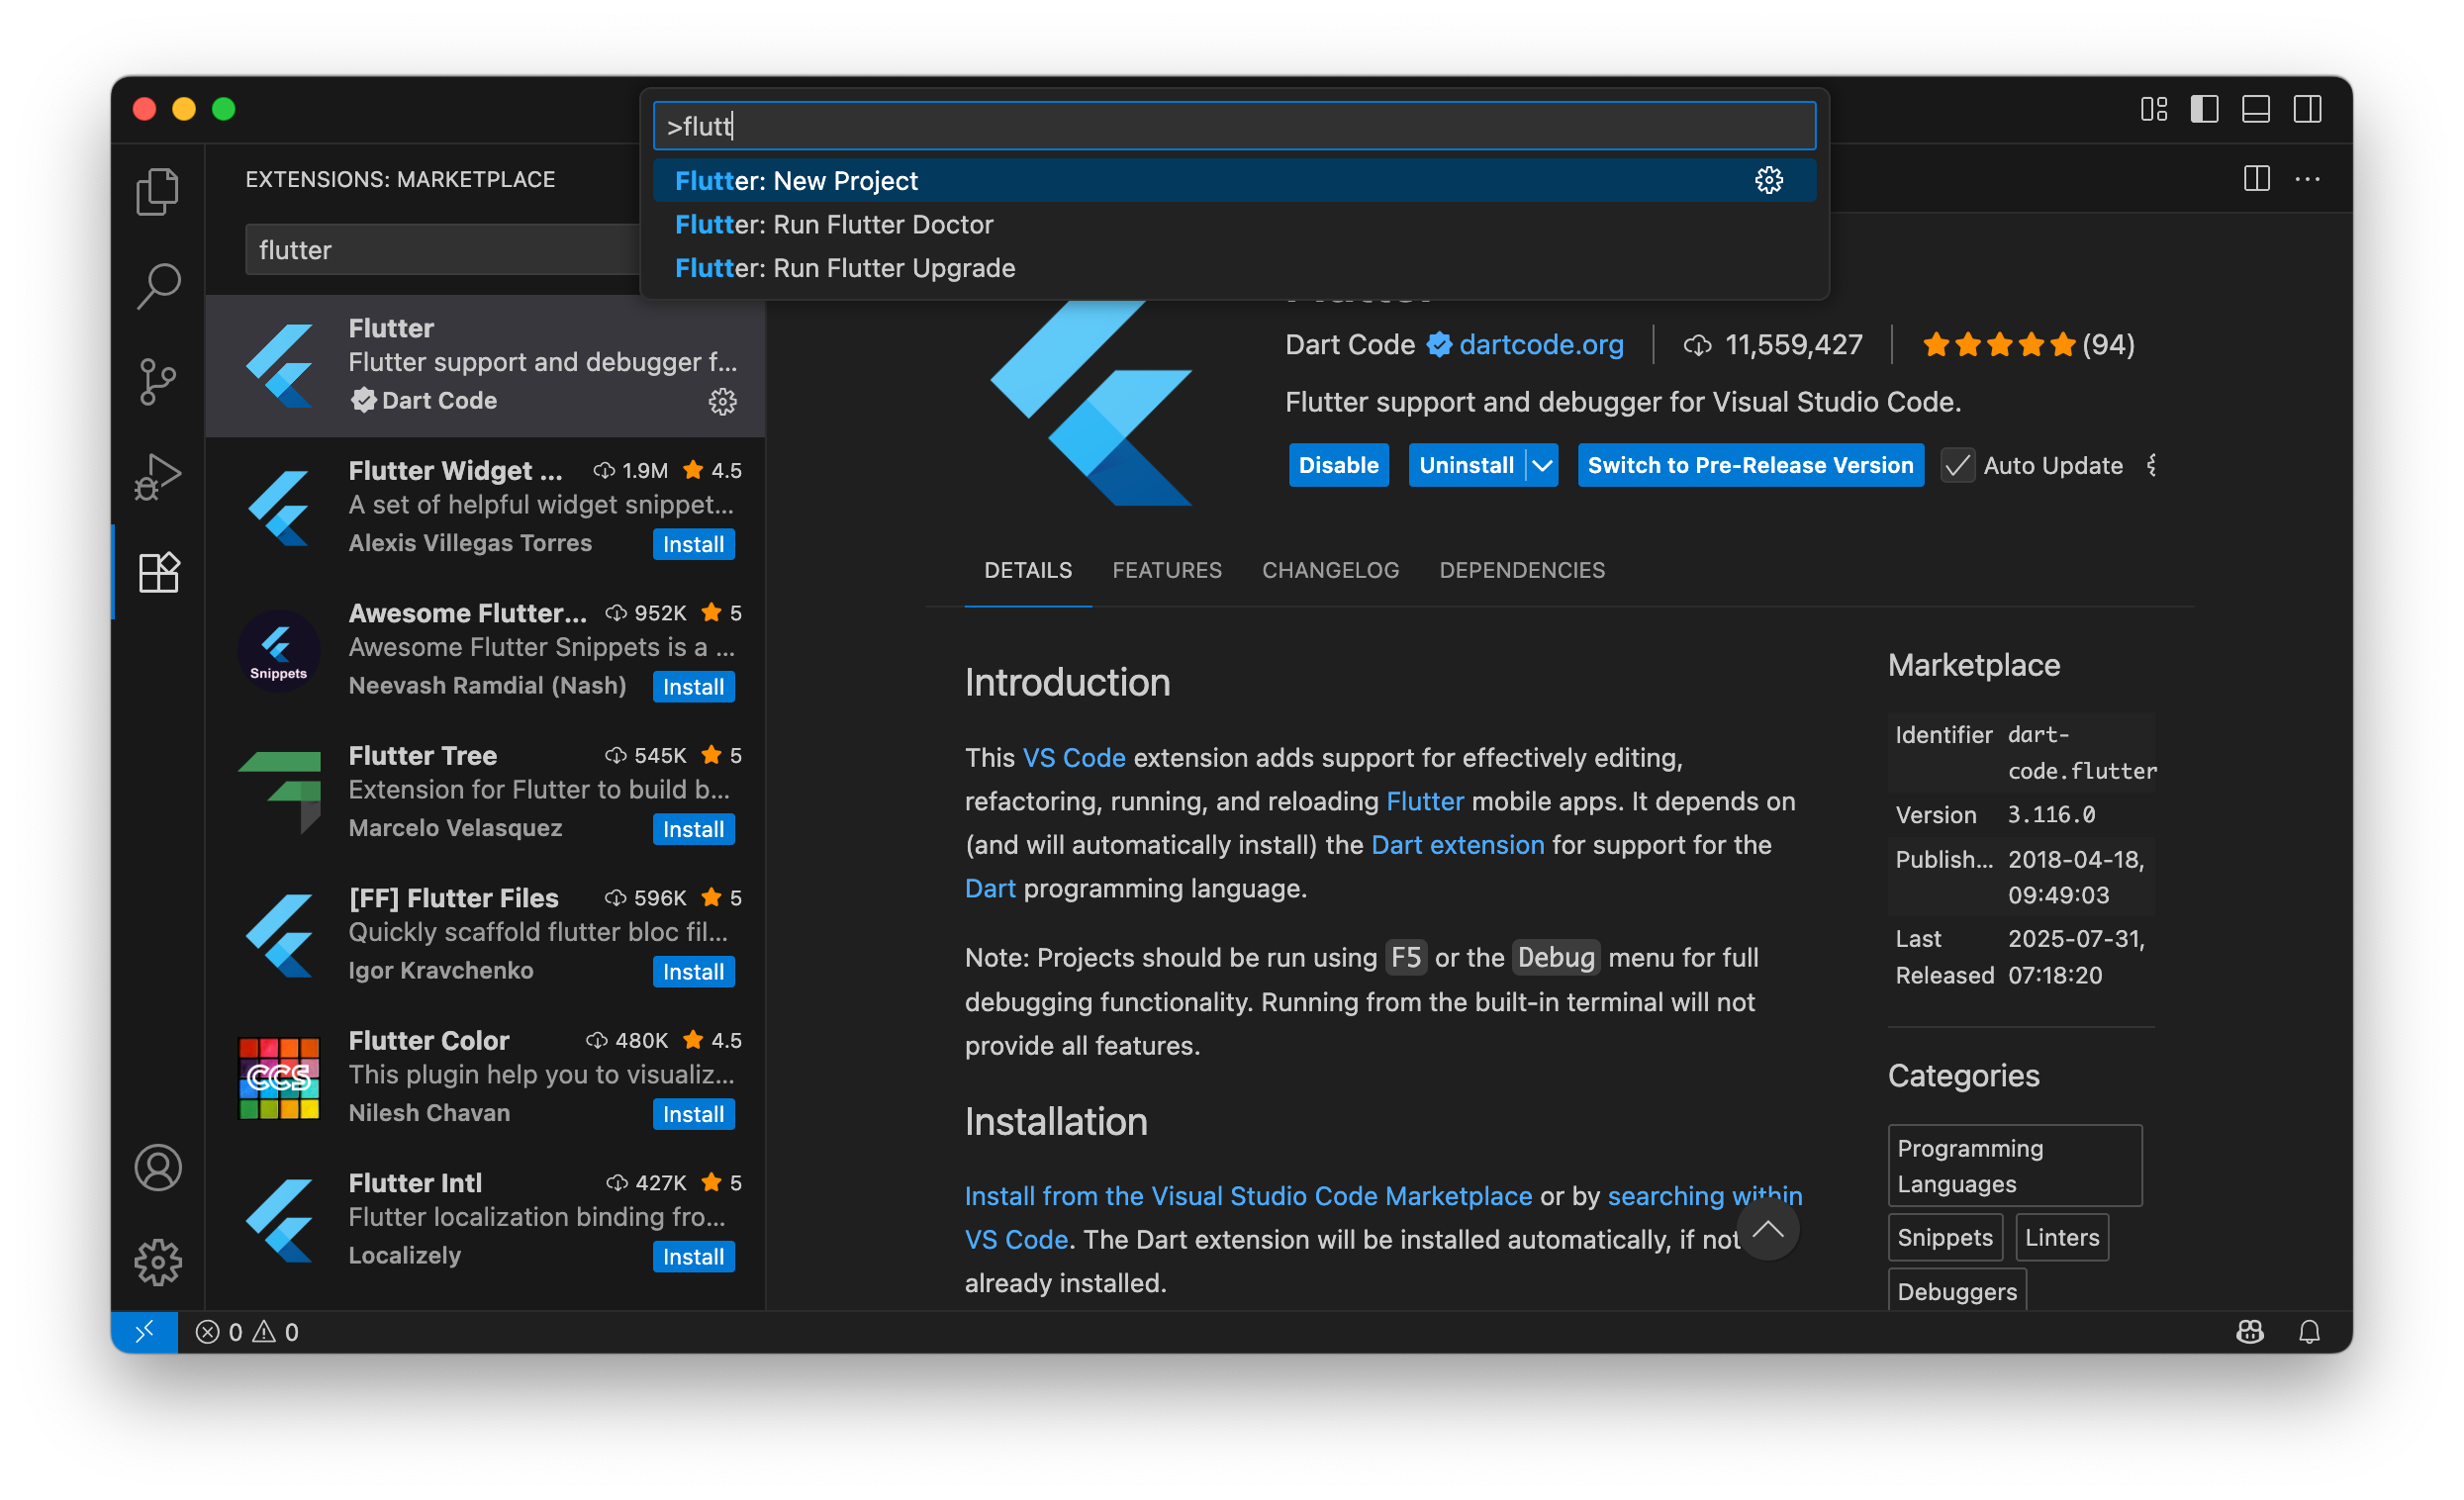The image size is (2464, 1500).
Task: Install the Flutter Intl extension
Action: 693,1257
